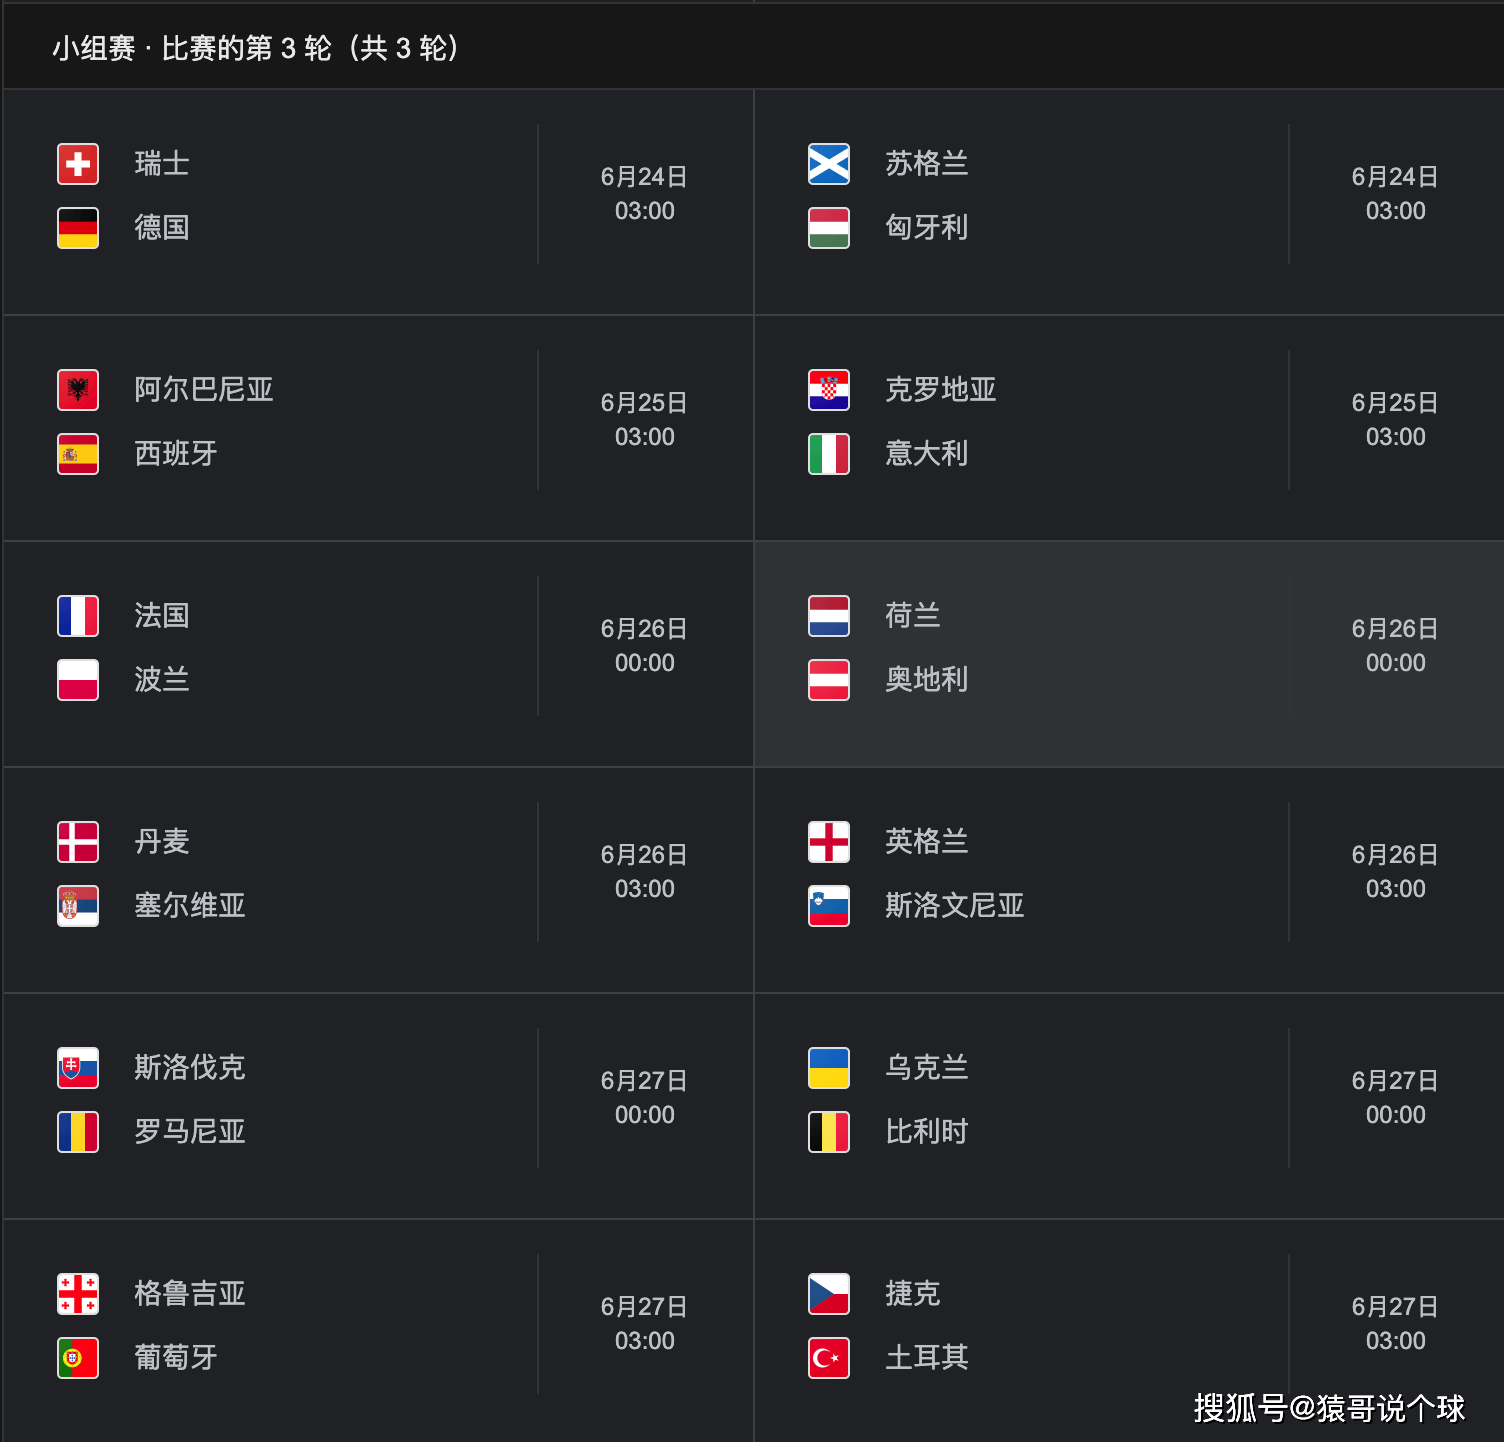This screenshot has height=1442, width=1504.
Task: Click the Portugal flag icon
Action: tap(78, 1358)
